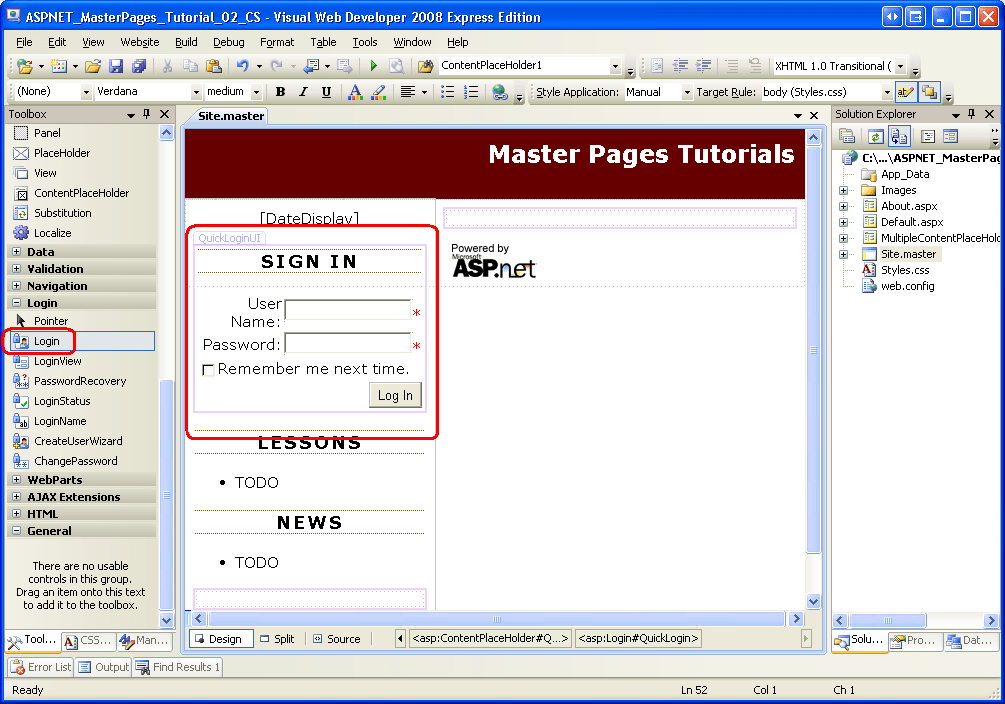This screenshot has width=1005, height=704.
Task: Open the font color picker swatch
Action: (355, 91)
